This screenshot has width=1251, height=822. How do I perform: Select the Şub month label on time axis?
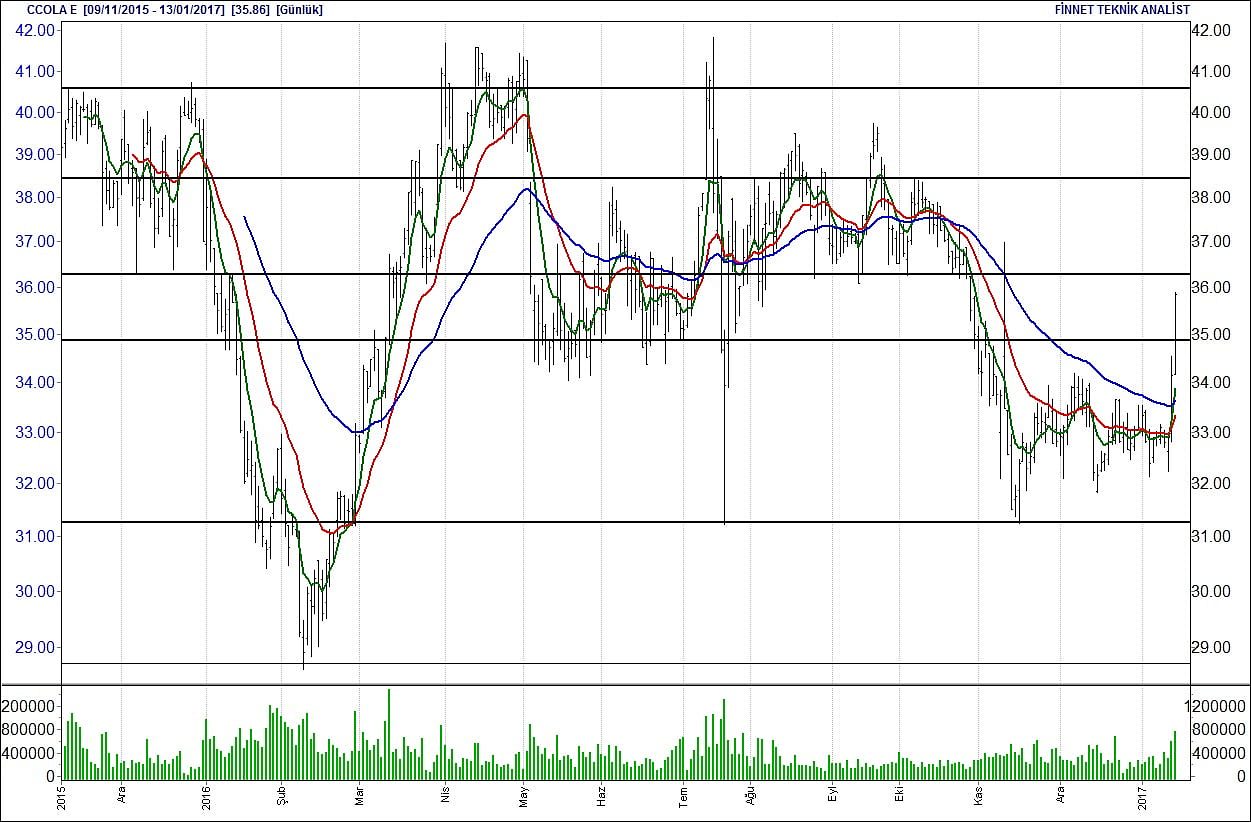point(281,797)
